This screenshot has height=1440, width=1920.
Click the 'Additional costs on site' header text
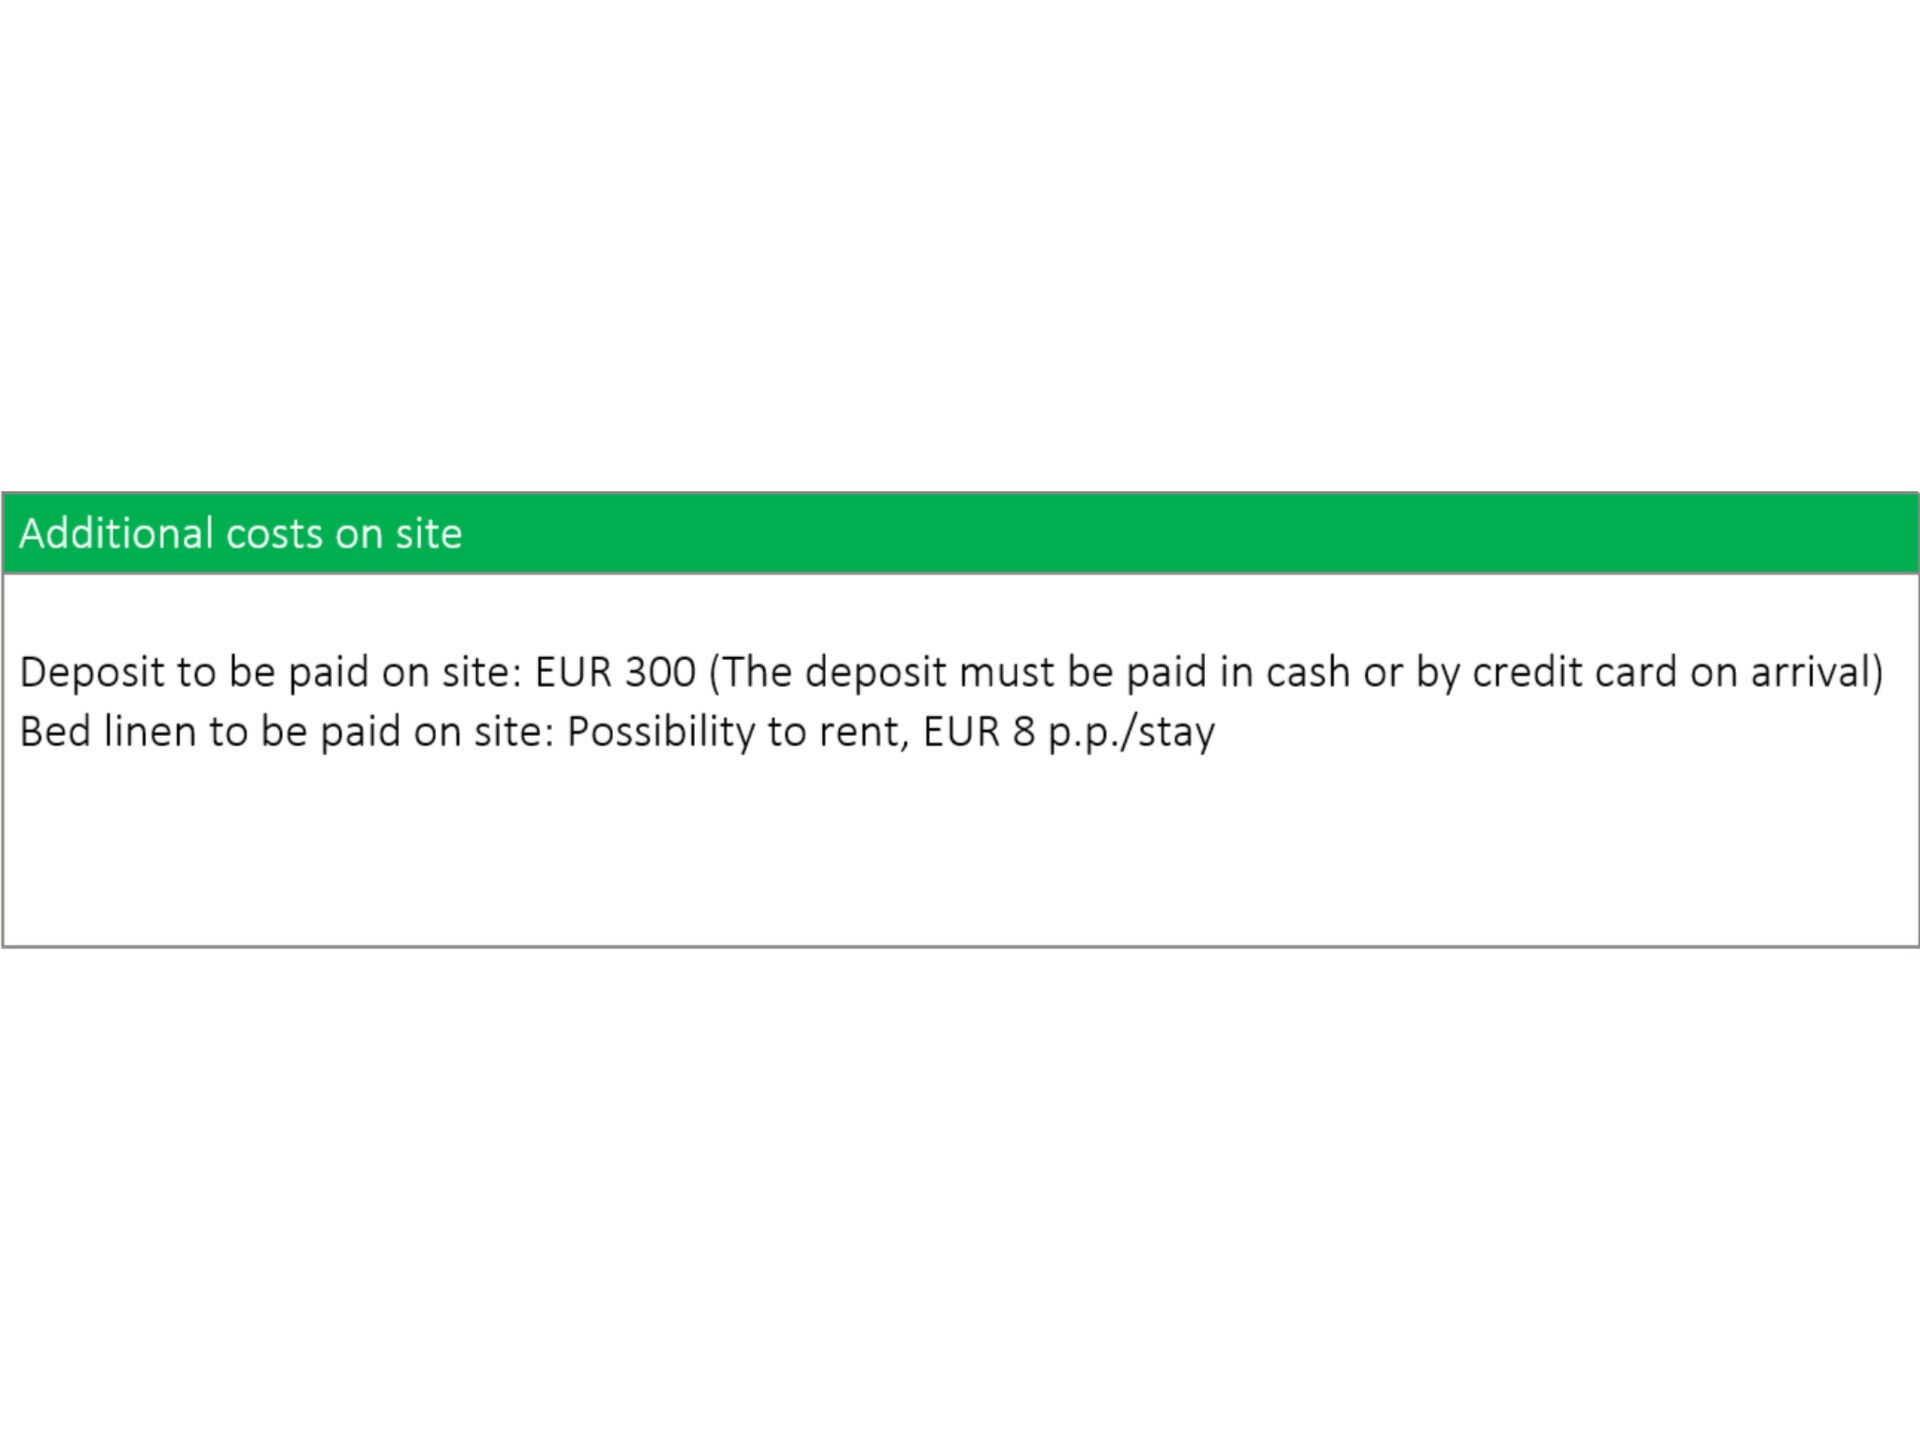241,533
